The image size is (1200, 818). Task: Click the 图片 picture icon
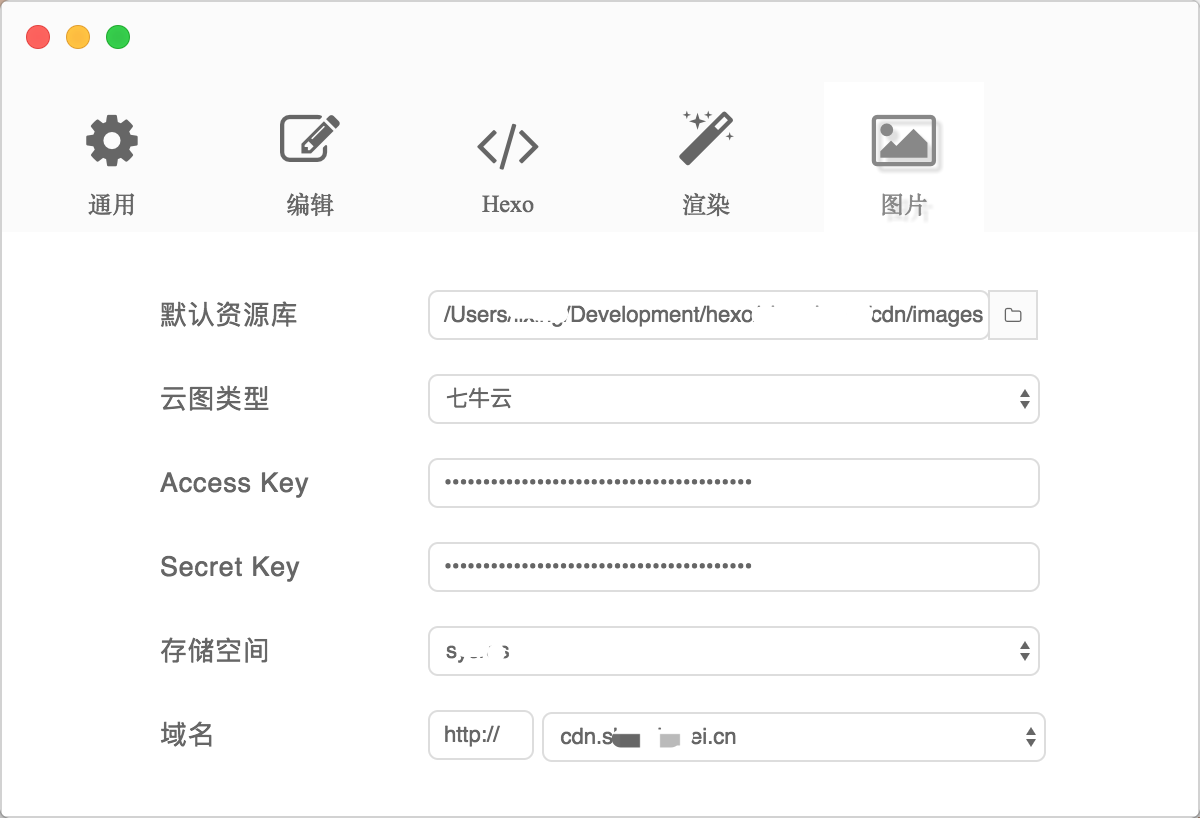click(x=904, y=141)
